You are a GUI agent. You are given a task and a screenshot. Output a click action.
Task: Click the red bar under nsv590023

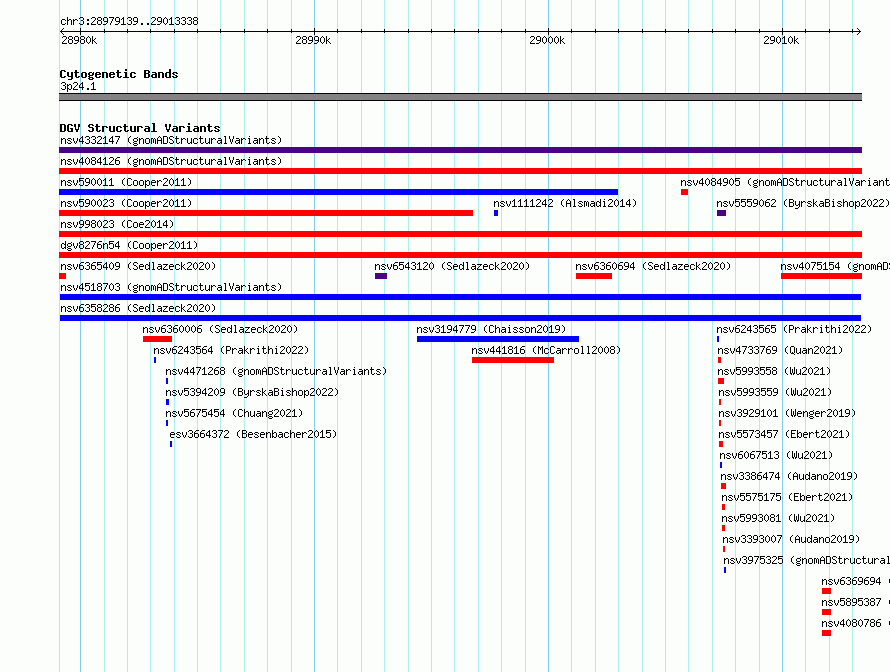click(x=266, y=213)
